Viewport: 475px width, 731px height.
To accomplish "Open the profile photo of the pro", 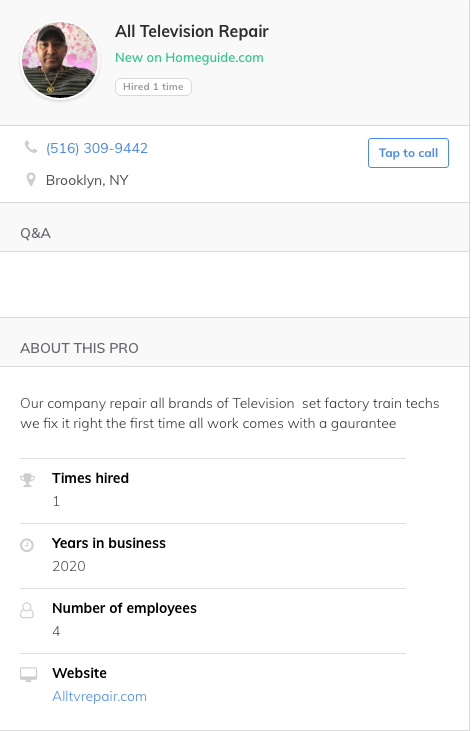I will (60, 60).
